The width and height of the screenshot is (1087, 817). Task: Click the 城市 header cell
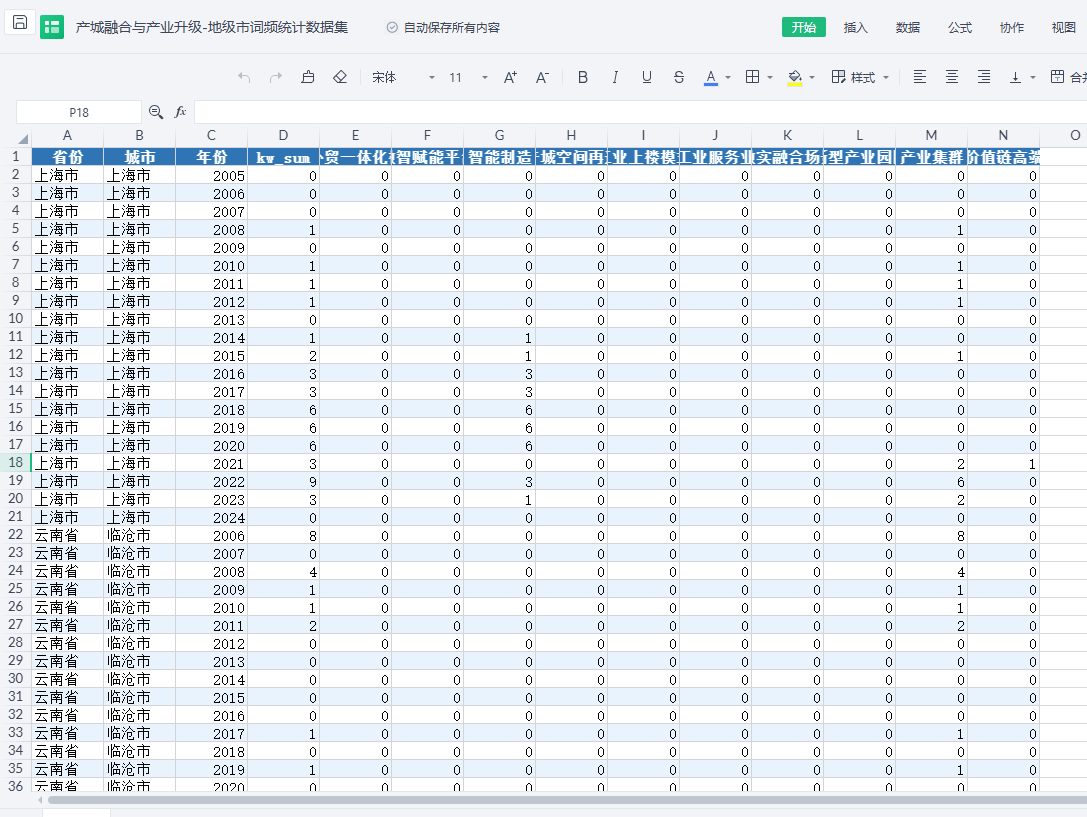(139, 157)
